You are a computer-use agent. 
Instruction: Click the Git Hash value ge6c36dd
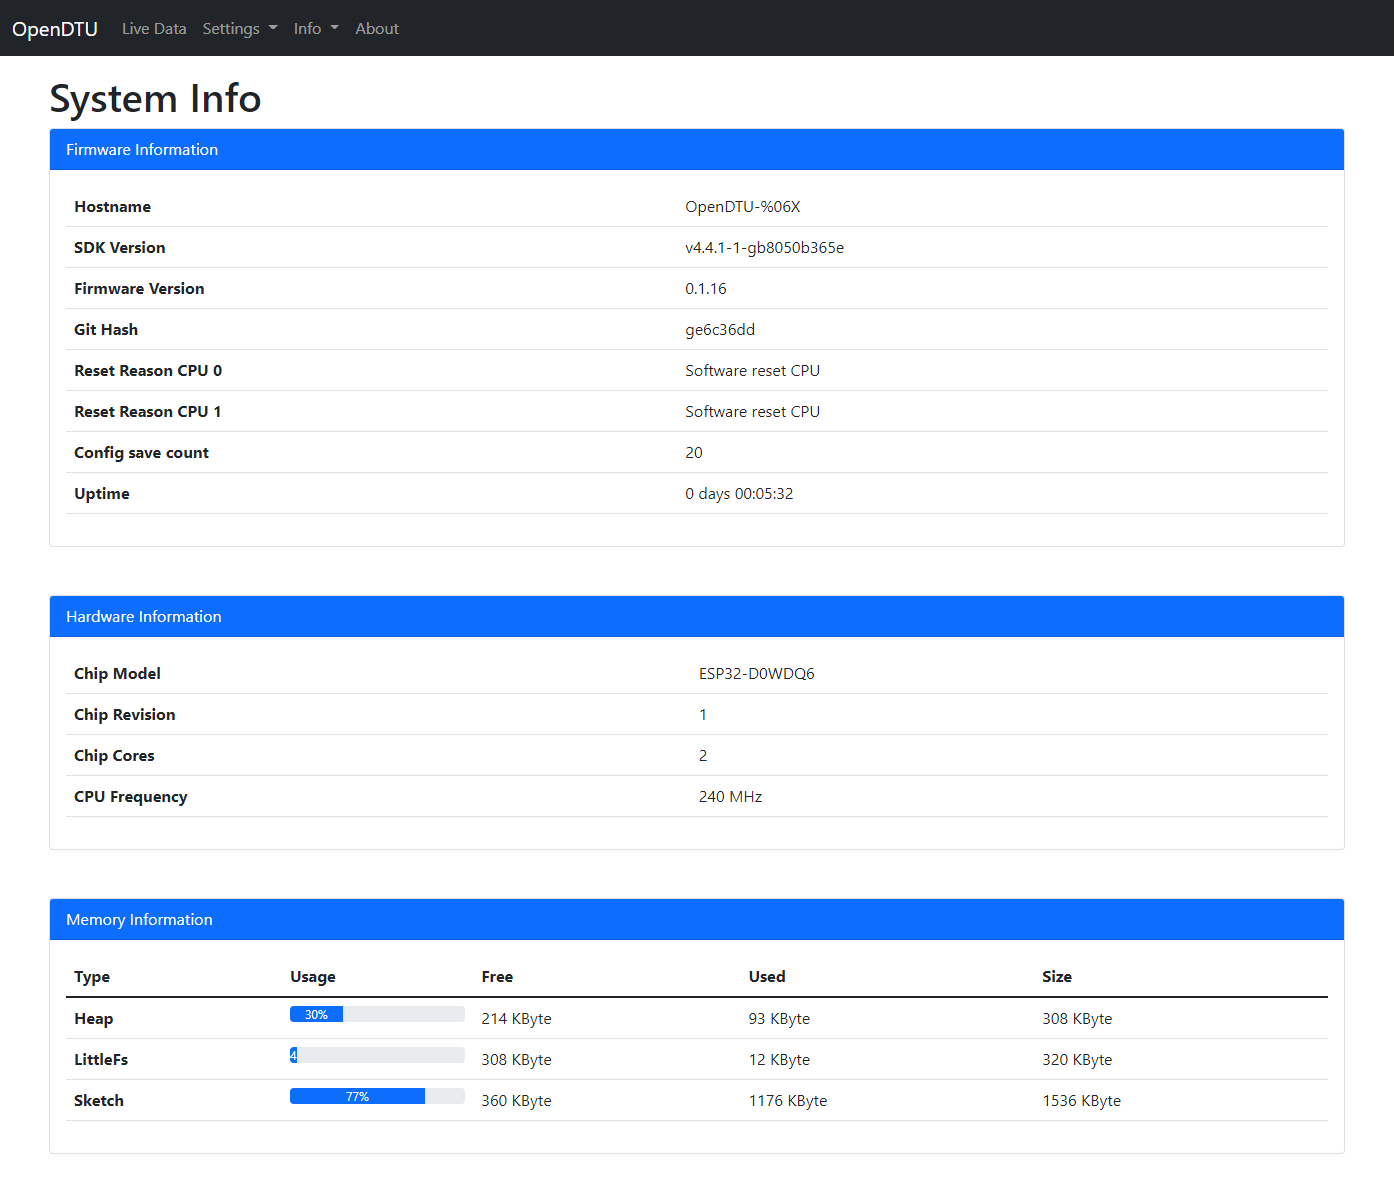click(x=720, y=330)
